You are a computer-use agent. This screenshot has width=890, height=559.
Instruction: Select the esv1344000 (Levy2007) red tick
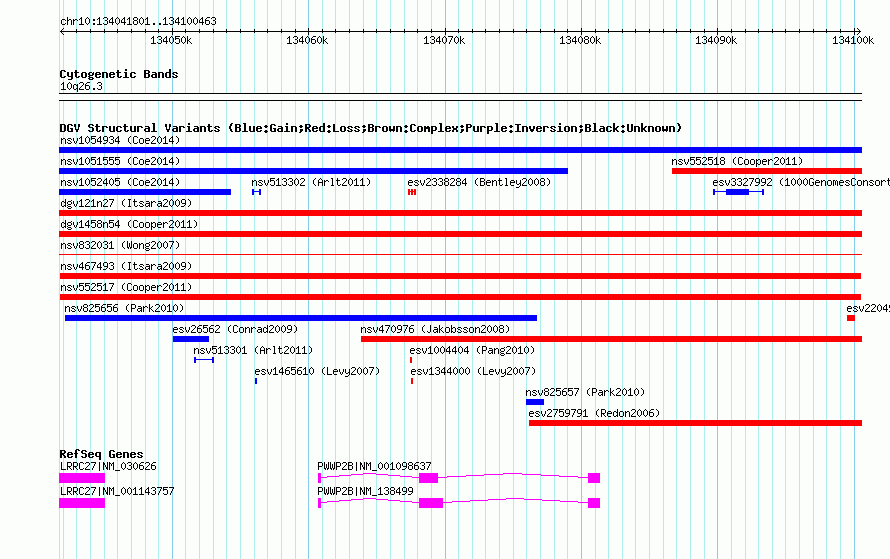[412, 381]
